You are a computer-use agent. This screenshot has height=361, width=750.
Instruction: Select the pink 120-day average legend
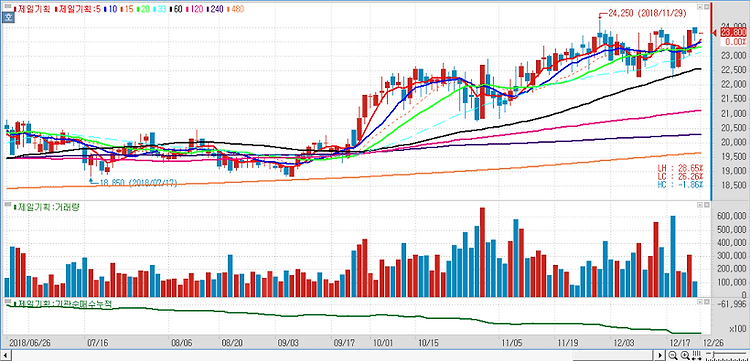pos(194,9)
